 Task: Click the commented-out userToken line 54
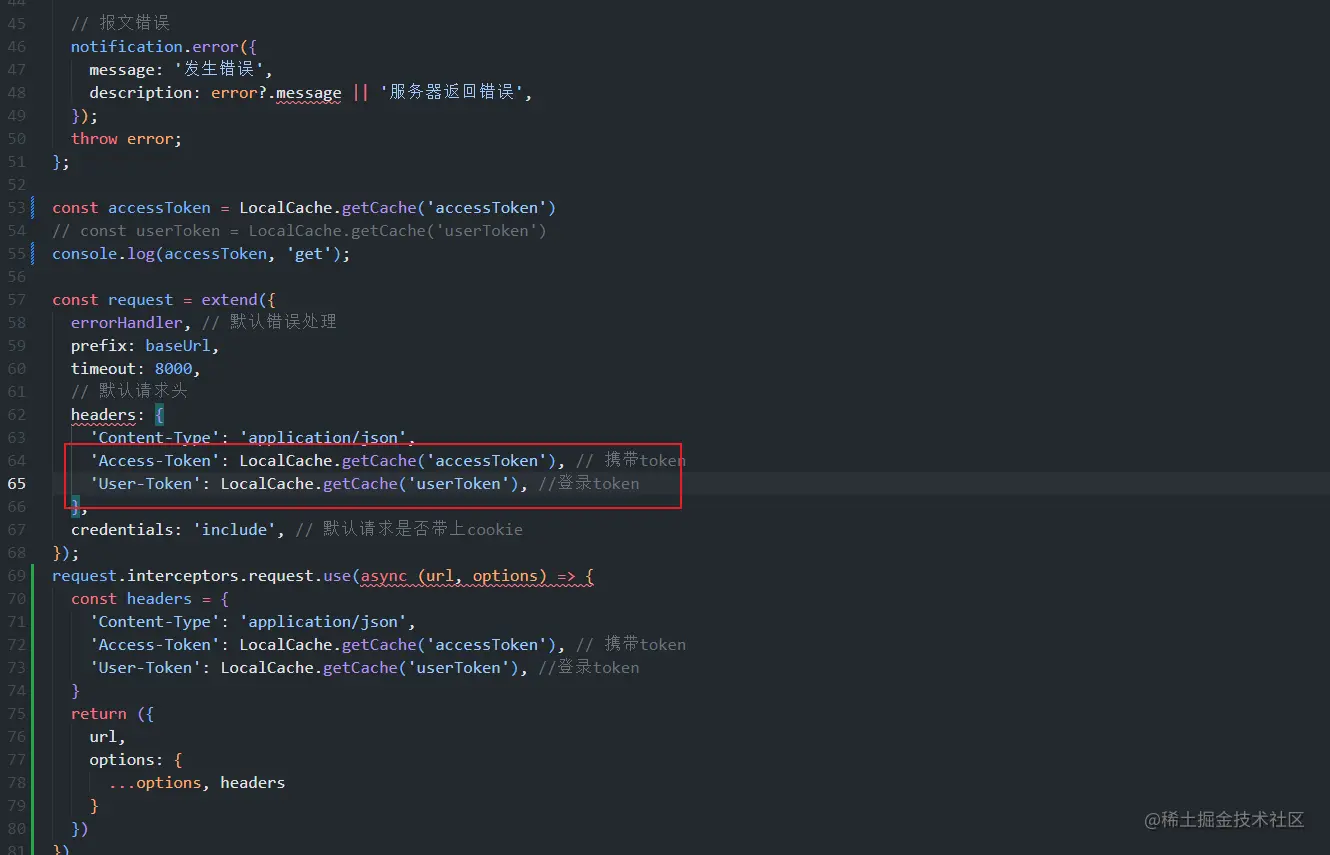coord(299,230)
